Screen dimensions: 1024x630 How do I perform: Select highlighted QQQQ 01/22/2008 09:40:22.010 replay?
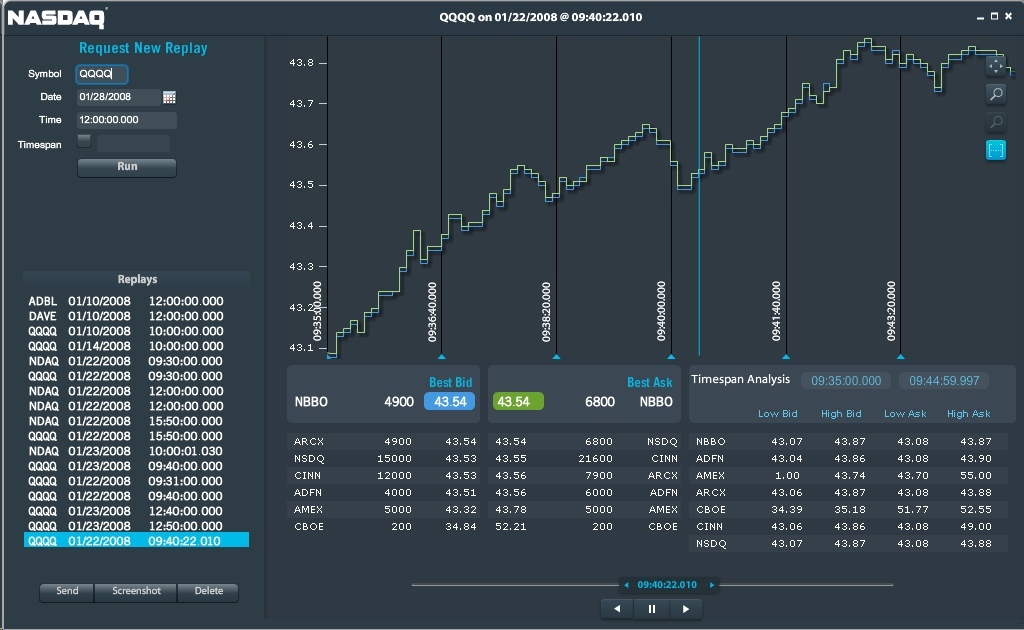[x=136, y=541]
